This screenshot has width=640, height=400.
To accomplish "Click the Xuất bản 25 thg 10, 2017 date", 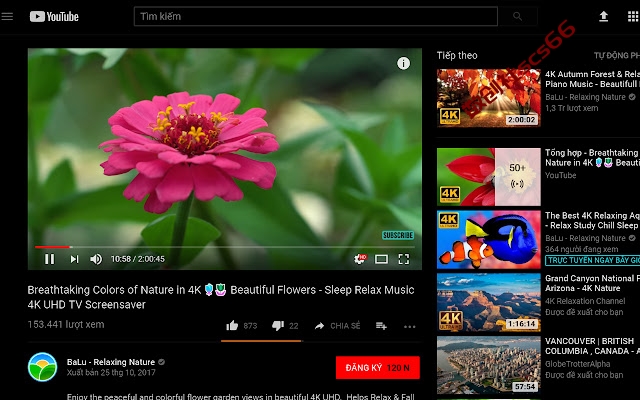I will [111, 372].
